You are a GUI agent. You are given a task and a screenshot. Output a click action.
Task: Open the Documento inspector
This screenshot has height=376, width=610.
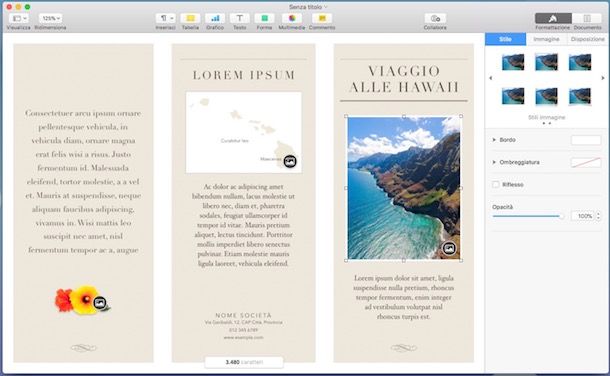click(x=587, y=18)
